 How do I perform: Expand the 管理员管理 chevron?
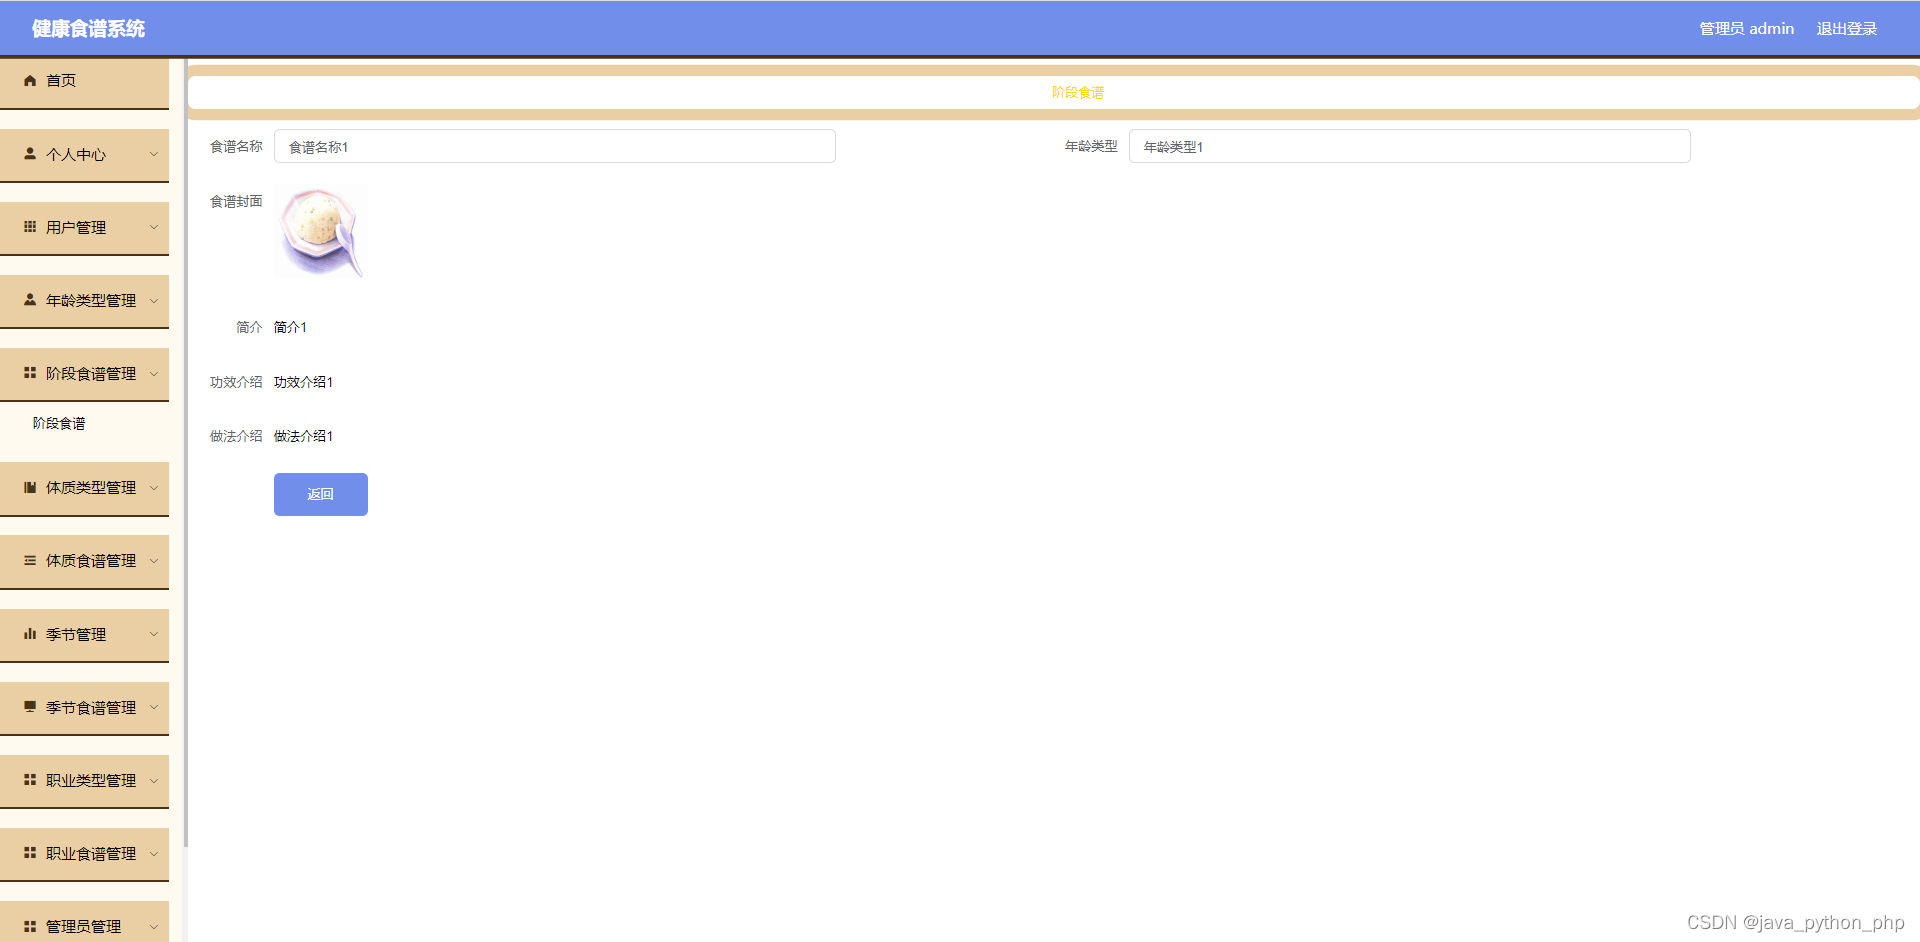[154, 926]
